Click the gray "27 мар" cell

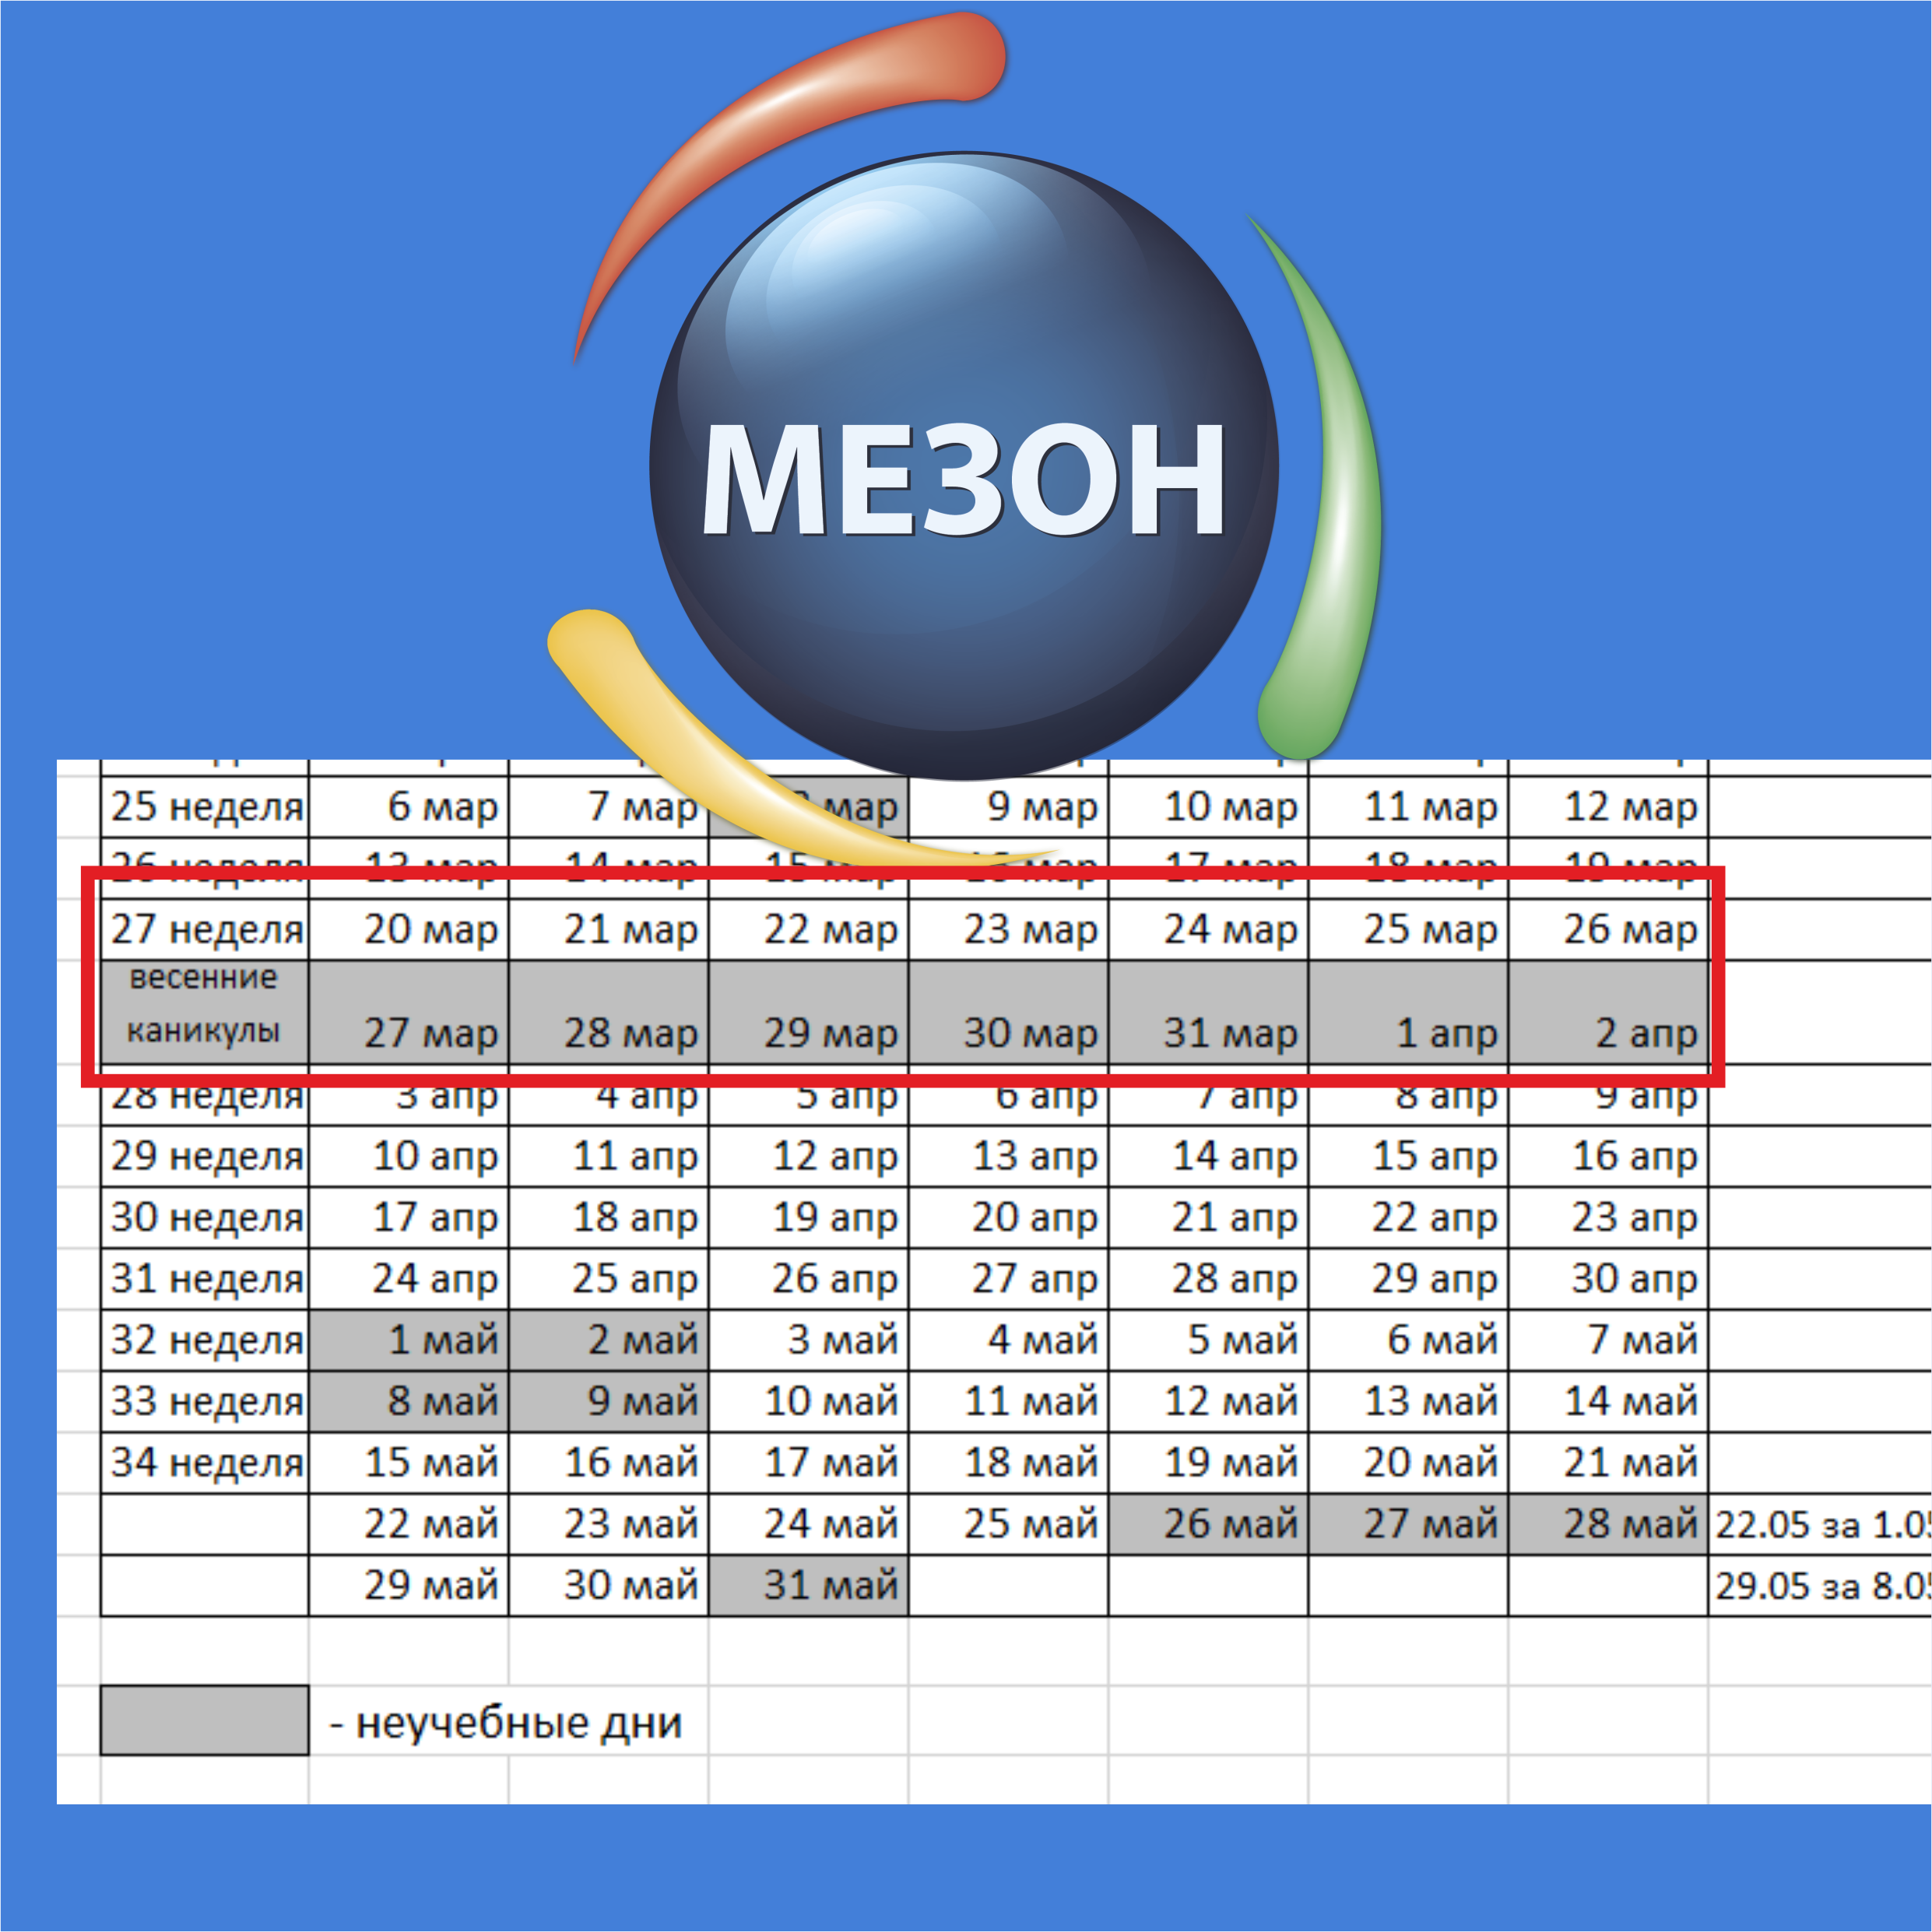pyautogui.click(x=409, y=1013)
